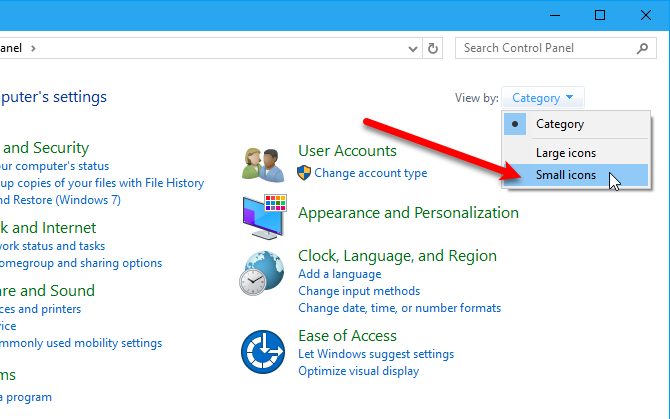The height and width of the screenshot is (419, 670).
Task: Open the Ease of Access circular icon
Action: click(263, 352)
